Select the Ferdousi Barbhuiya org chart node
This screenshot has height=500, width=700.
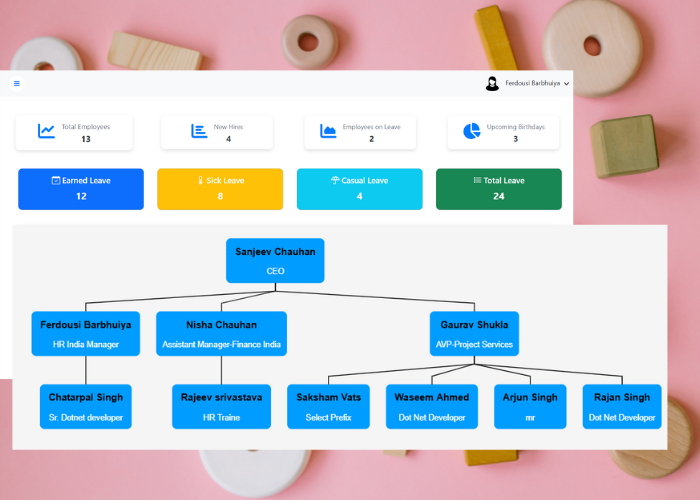pyautogui.click(x=86, y=334)
